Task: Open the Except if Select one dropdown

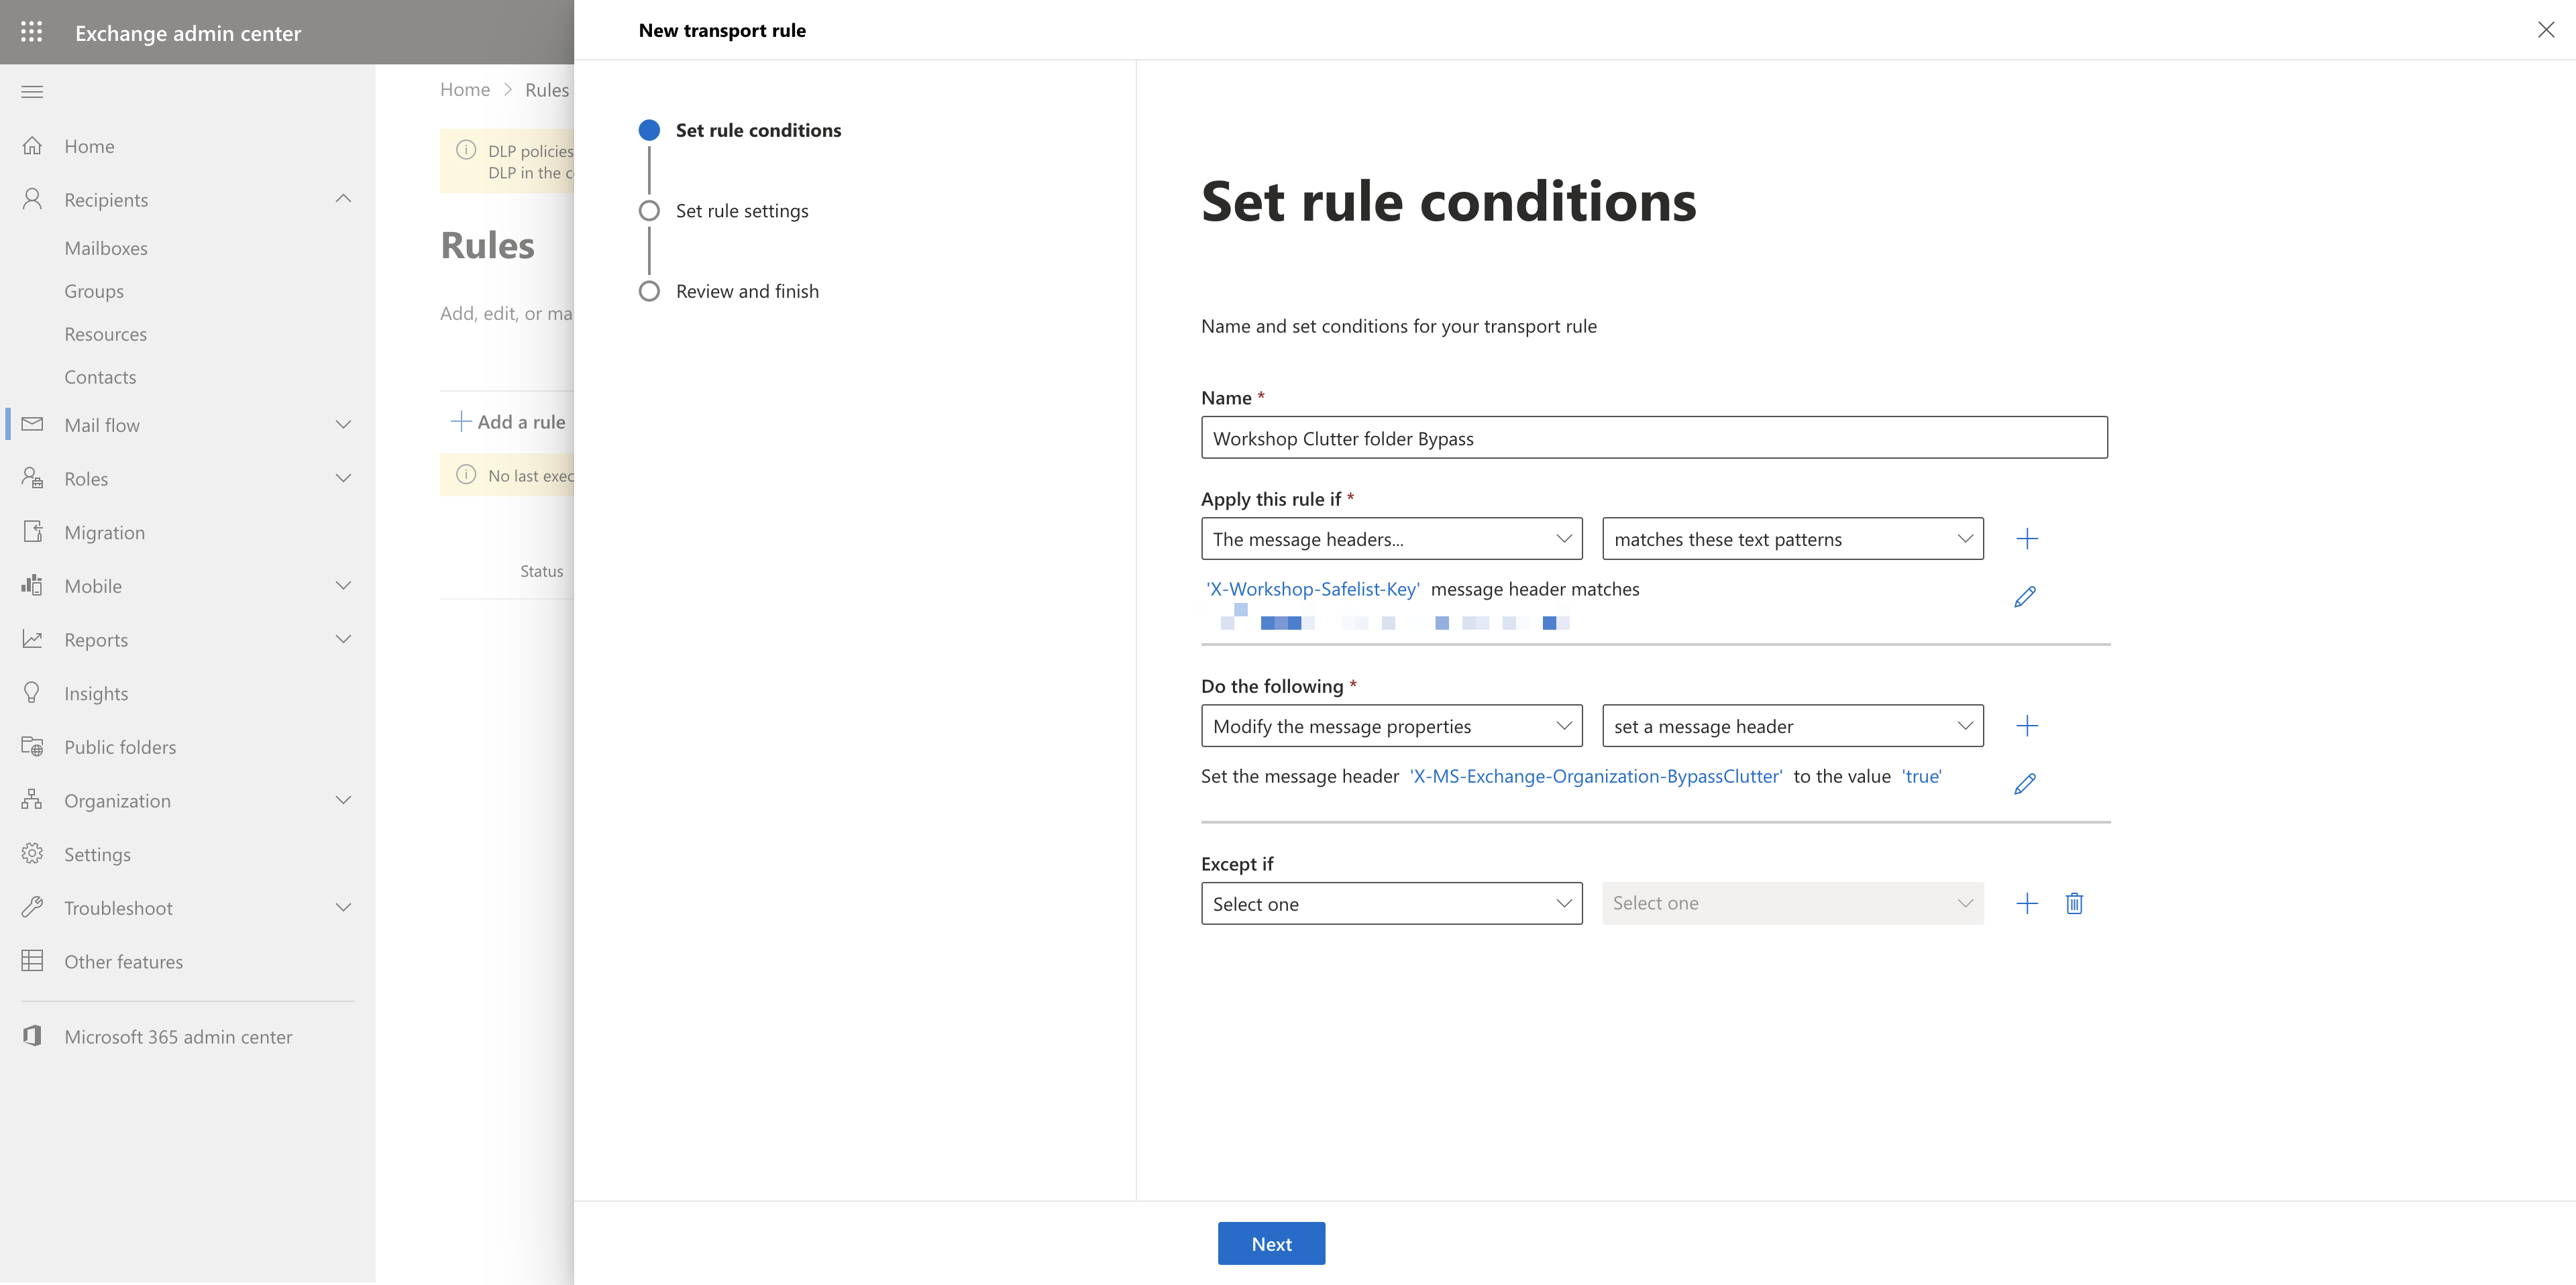Action: pos(1391,904)
